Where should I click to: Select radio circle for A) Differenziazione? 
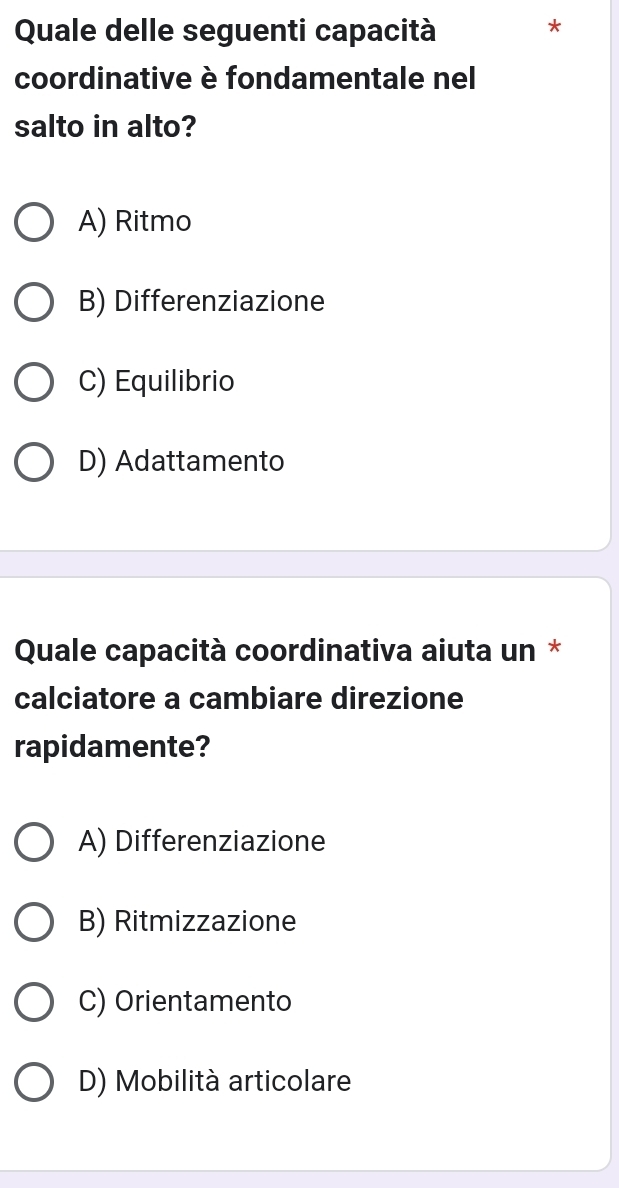pos(34,842)
